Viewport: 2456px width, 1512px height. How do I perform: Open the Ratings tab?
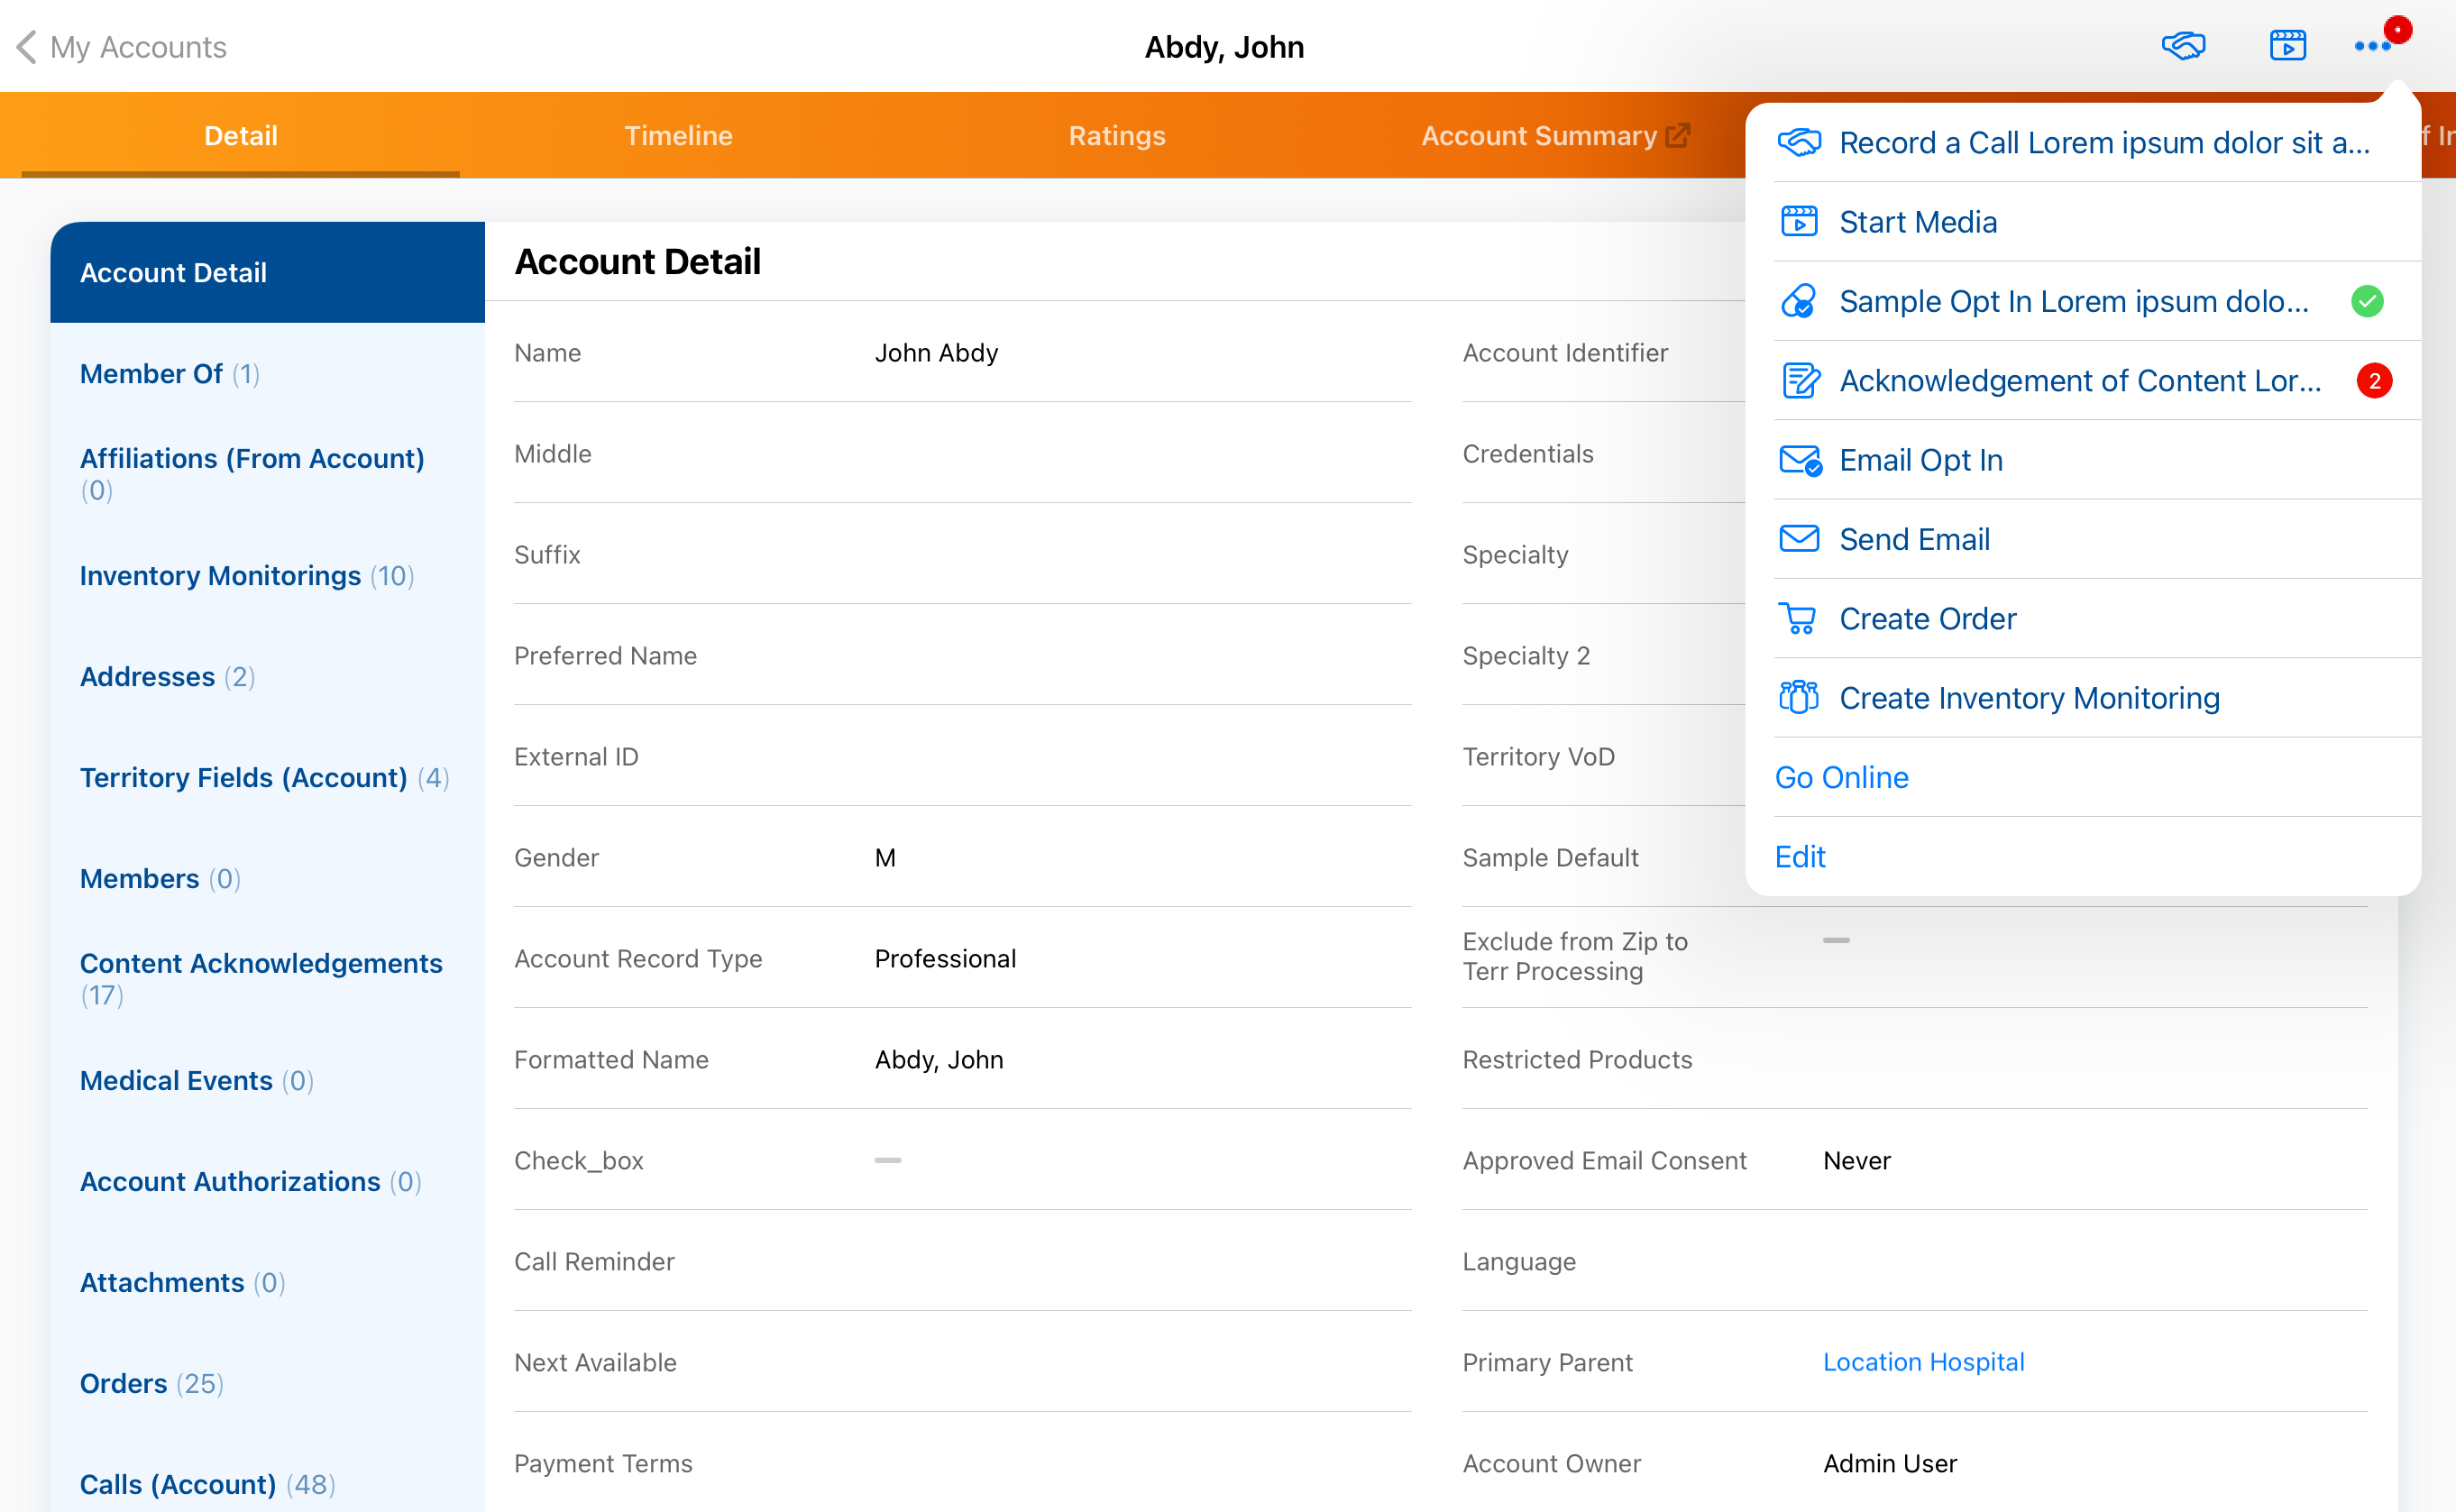coord(1116,135)
